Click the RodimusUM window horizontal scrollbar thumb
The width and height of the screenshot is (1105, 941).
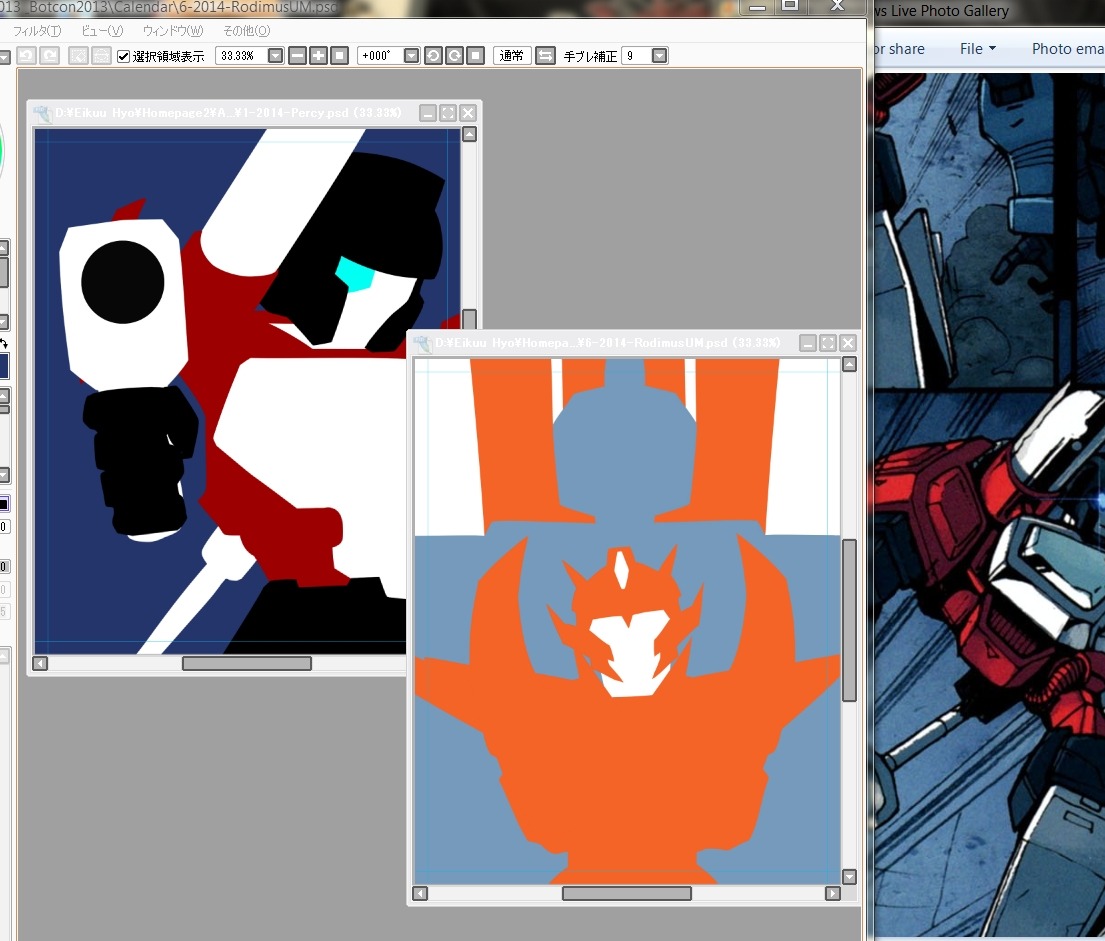coord(626,894)
